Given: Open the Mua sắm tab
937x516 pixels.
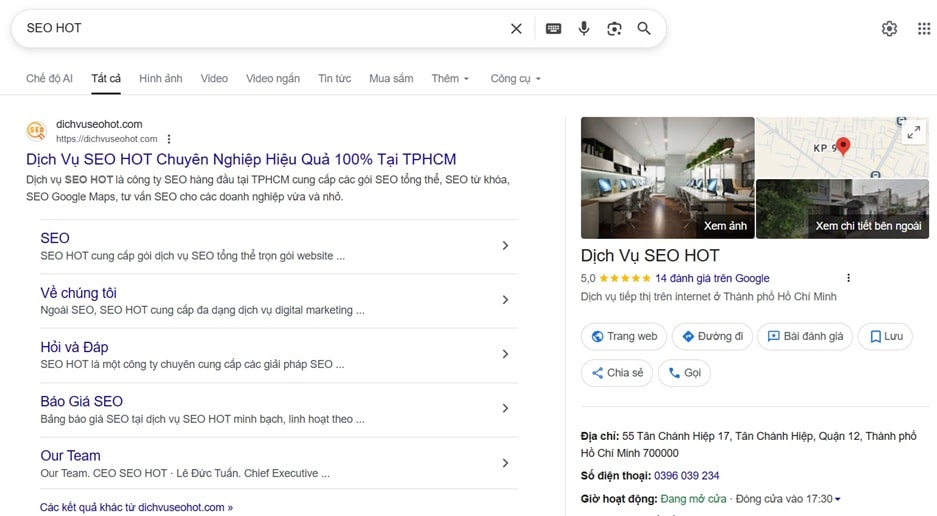Looking at the screenshot, I should tap(391, 78).
